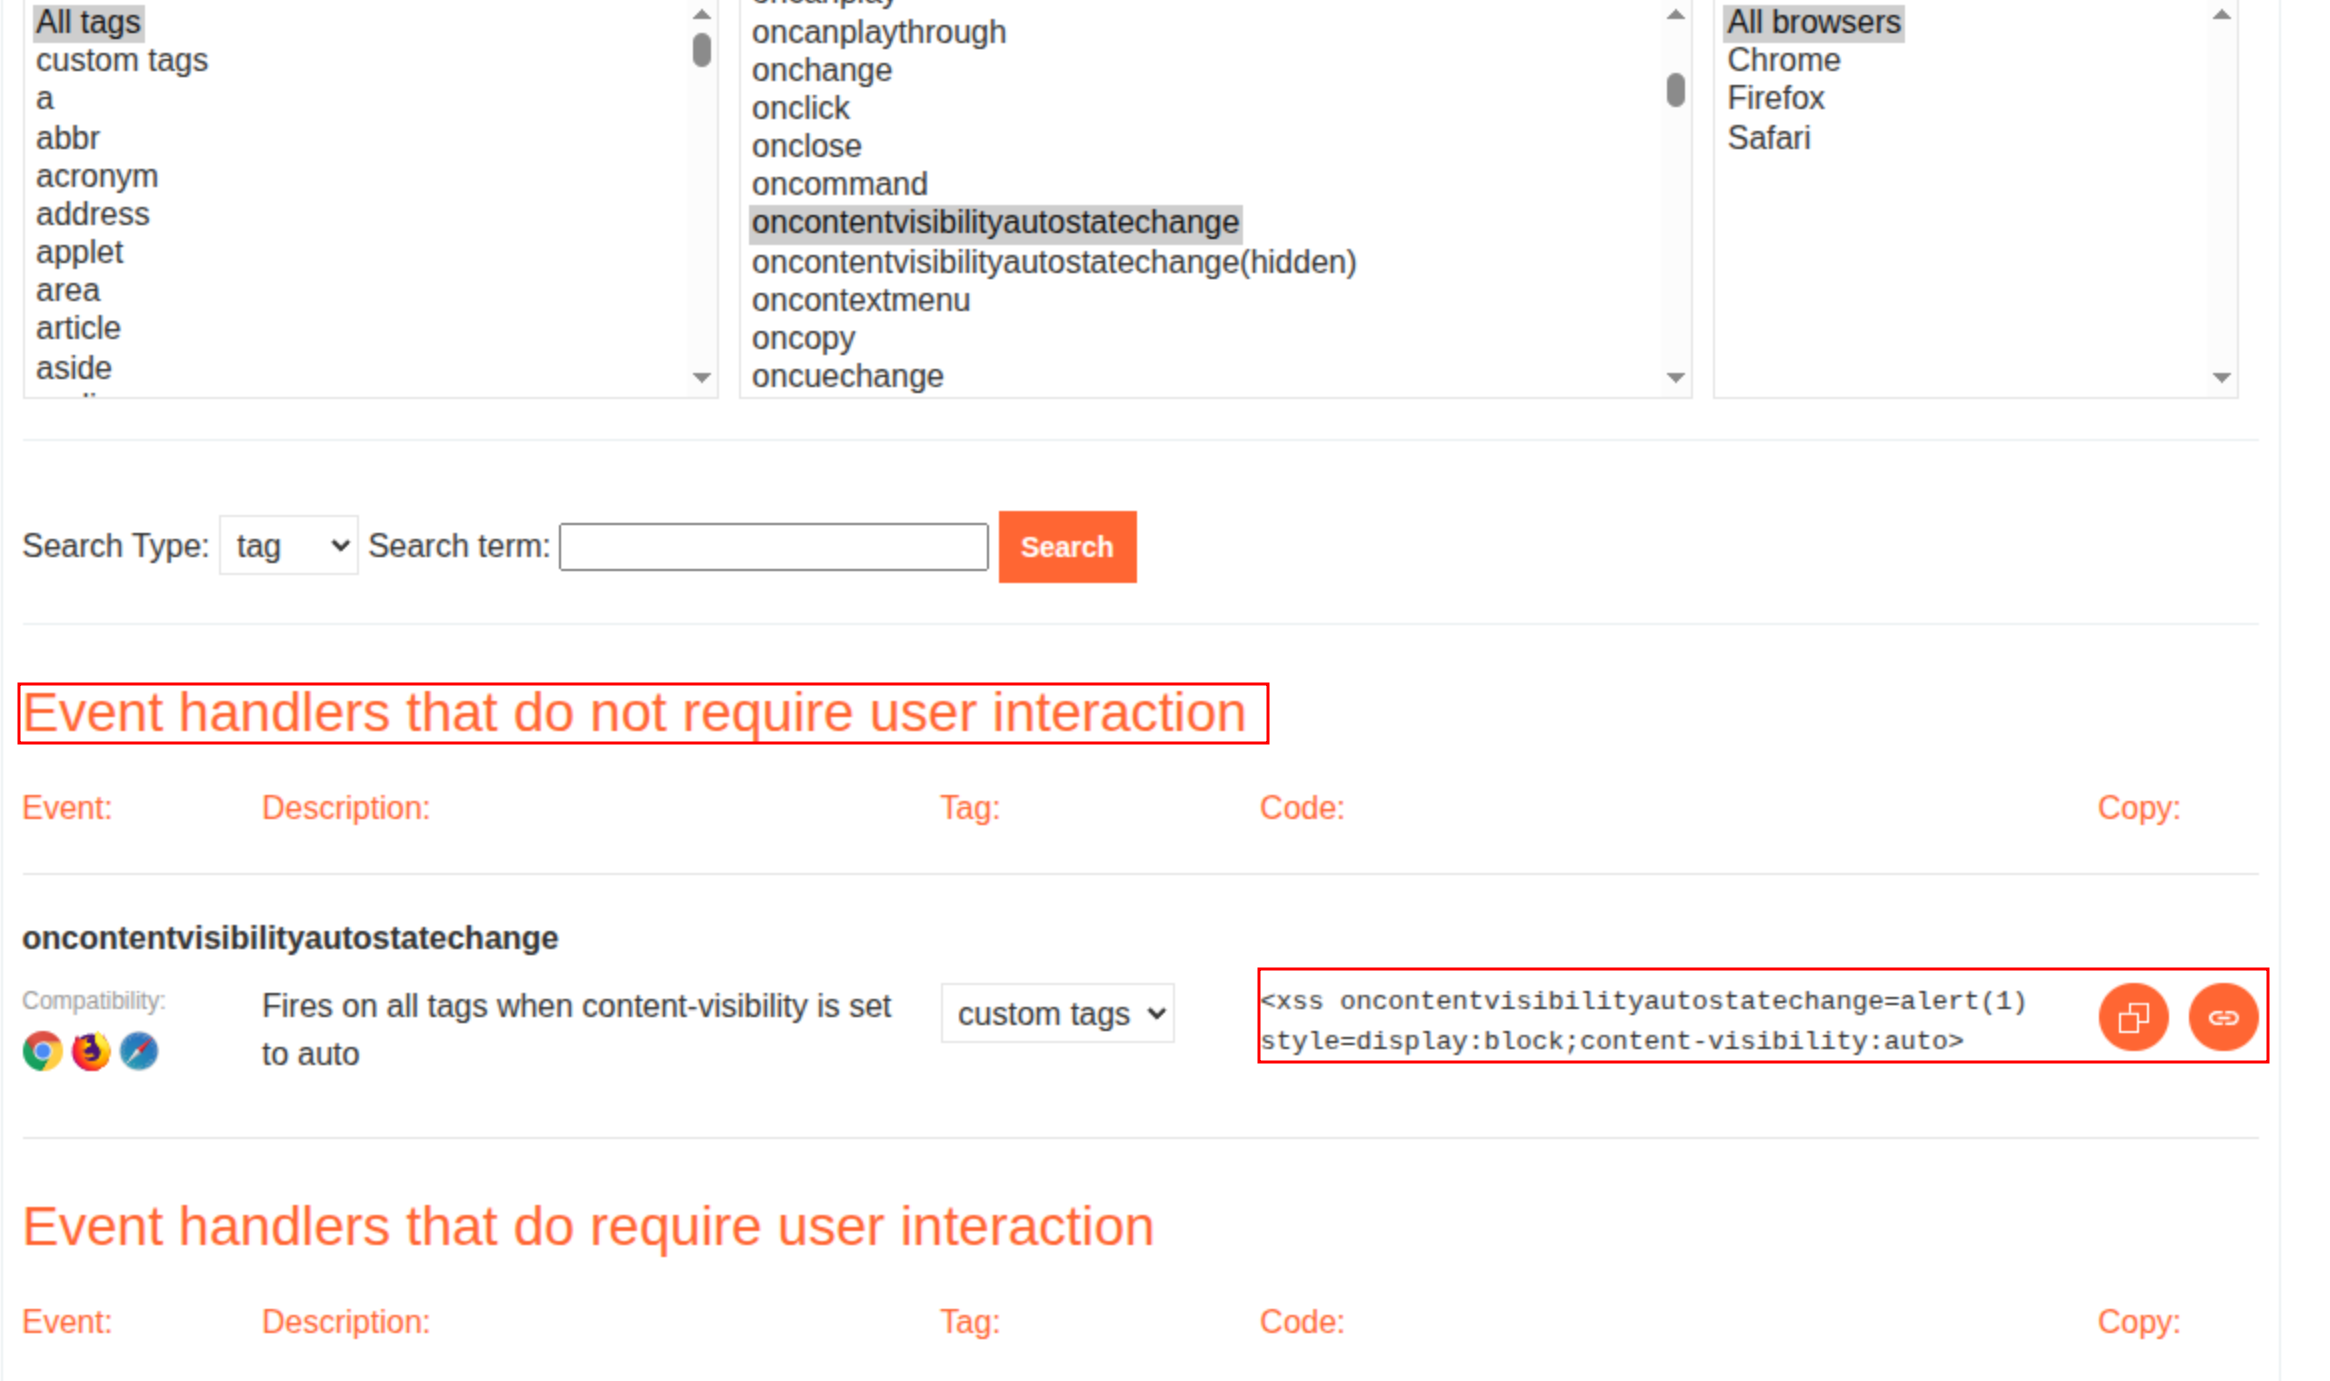Select the abbr tag in the tags list
The width and height of the screenshot is (2330, 1381).
[67, 137]
